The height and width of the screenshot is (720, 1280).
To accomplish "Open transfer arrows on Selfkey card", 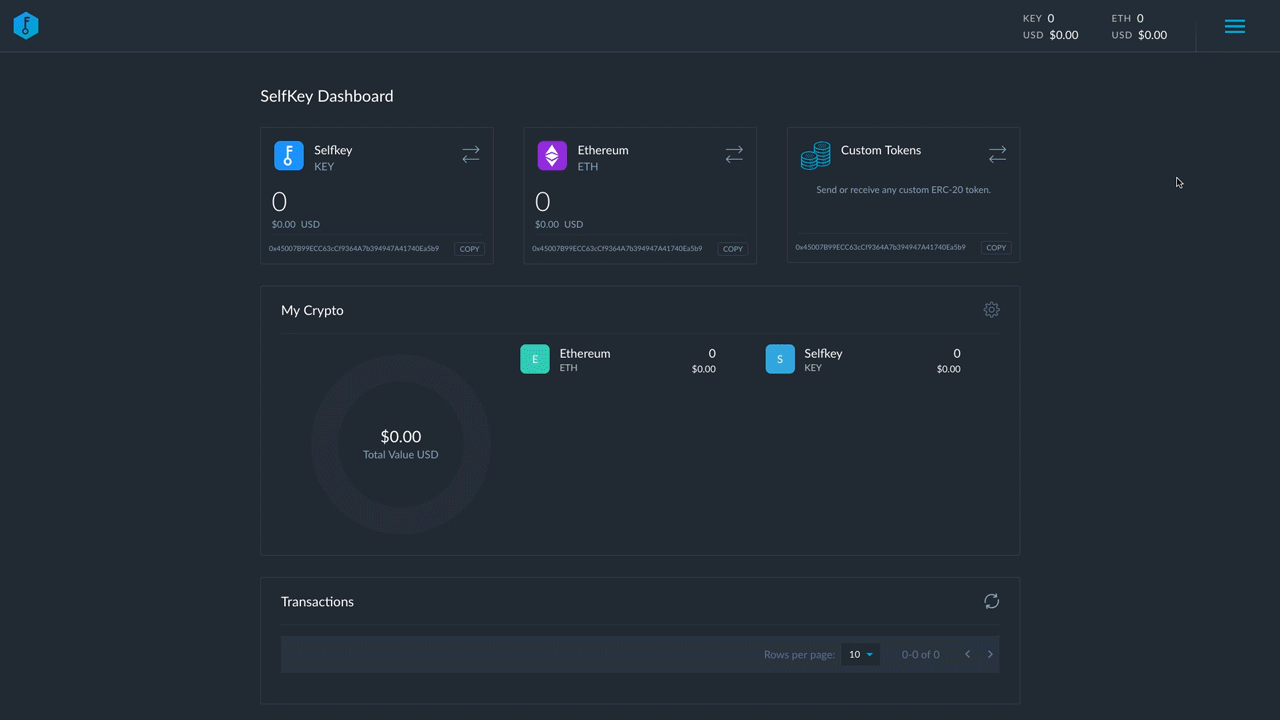I will (471, 154).
